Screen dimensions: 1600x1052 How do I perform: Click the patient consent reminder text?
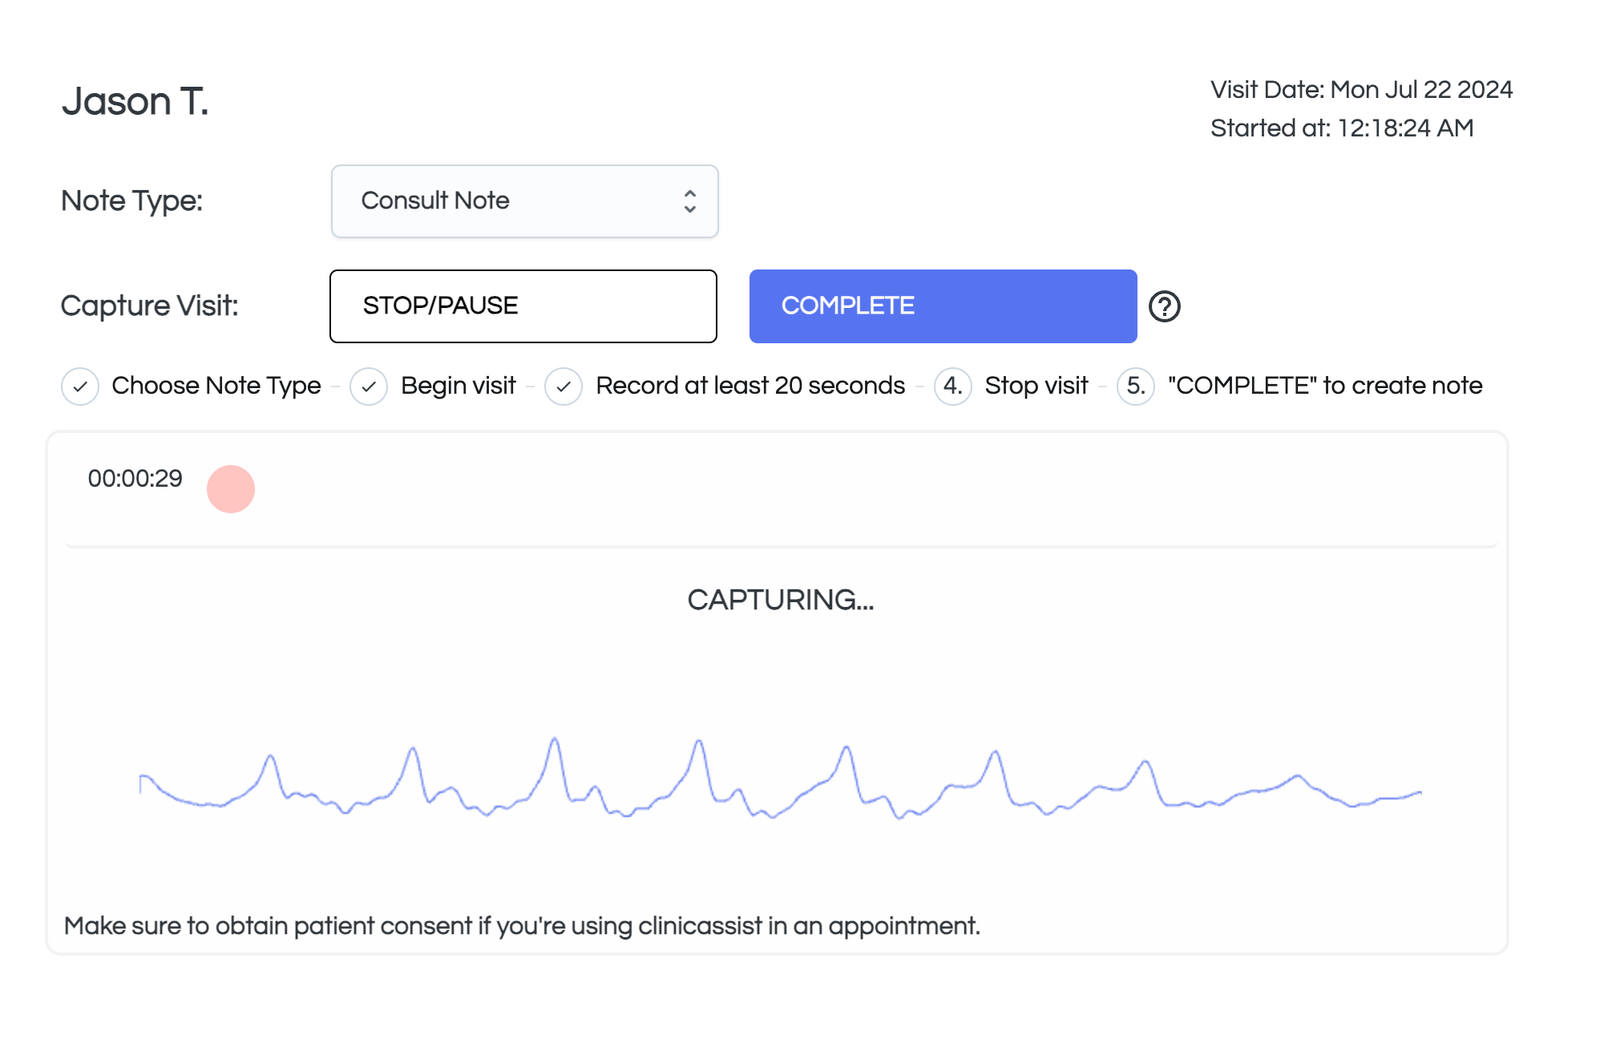coord(521,926)
